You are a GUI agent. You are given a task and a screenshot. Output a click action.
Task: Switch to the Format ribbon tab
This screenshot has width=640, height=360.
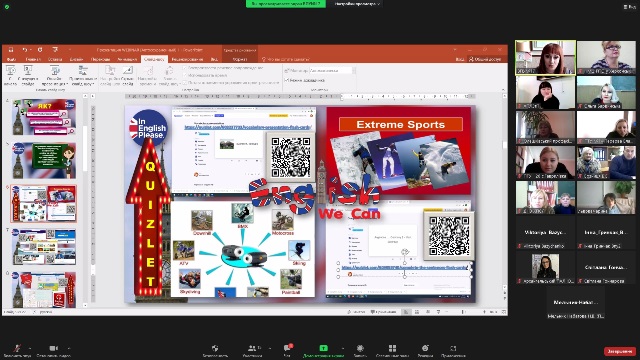tap(240, 59)
